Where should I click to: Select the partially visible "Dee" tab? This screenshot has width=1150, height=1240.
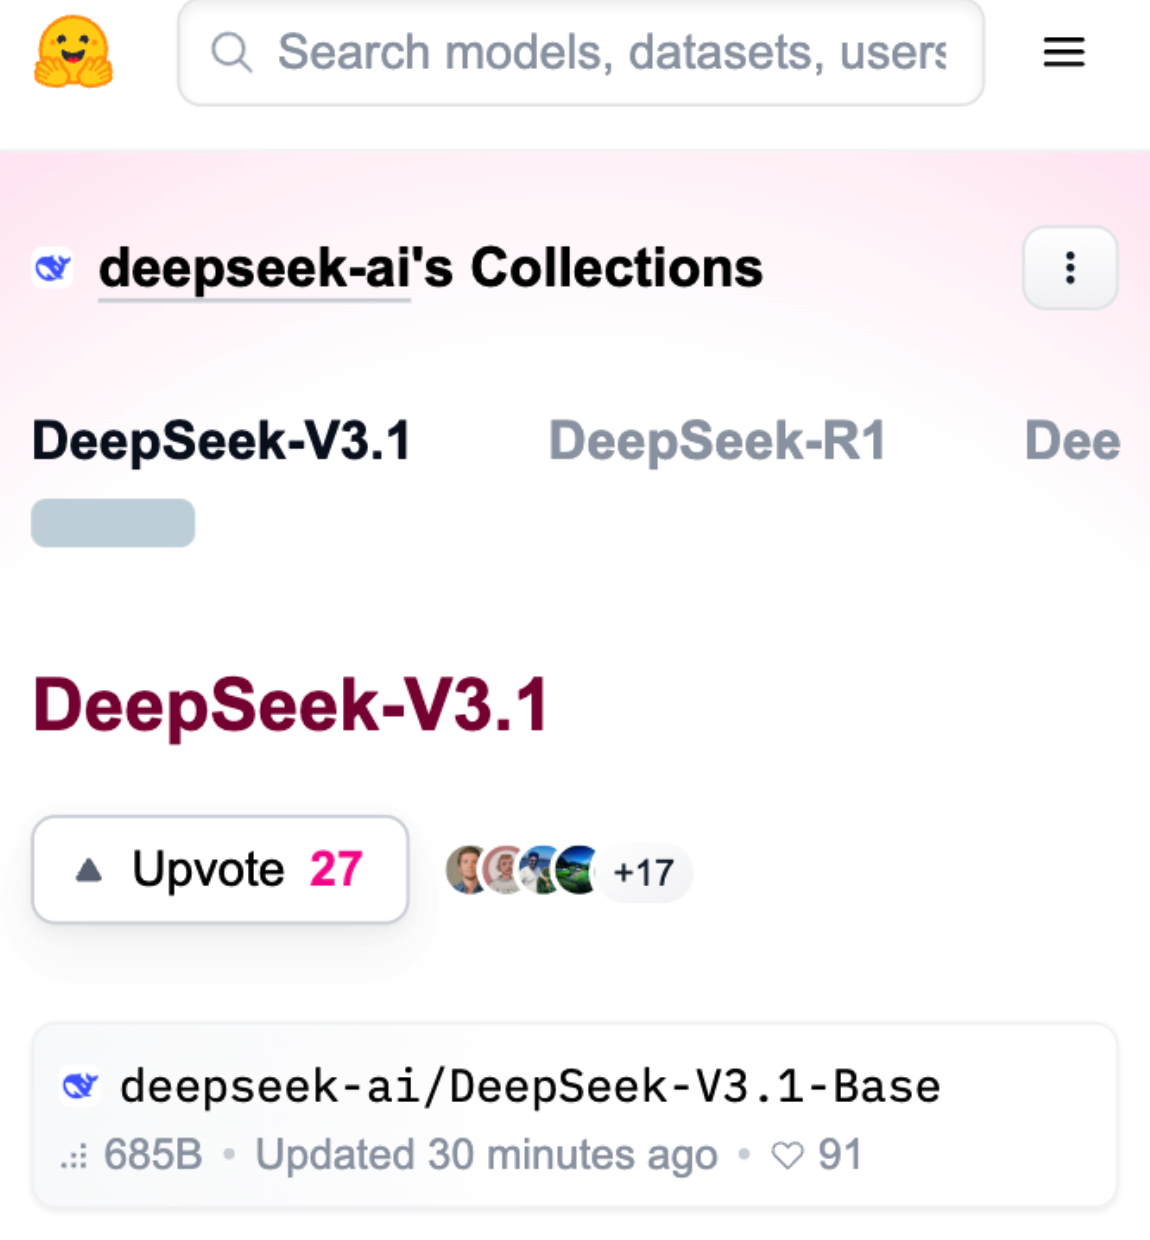(x=1072, y=441)
